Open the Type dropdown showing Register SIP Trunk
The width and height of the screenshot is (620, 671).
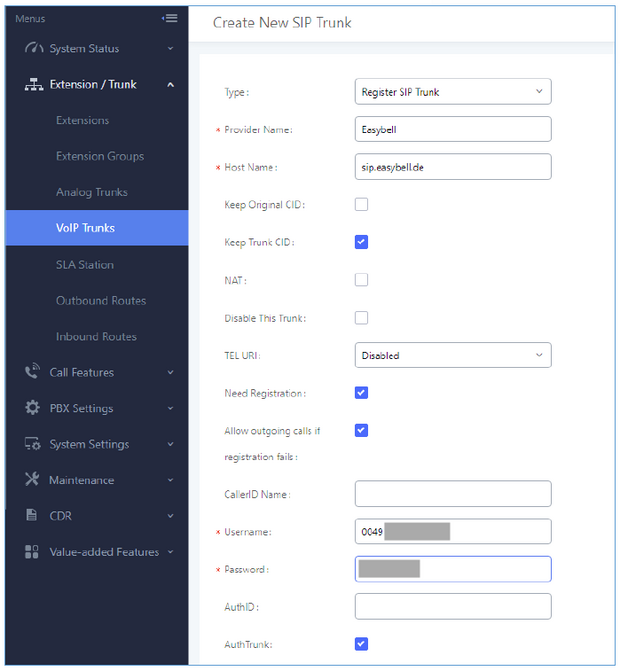453,92
